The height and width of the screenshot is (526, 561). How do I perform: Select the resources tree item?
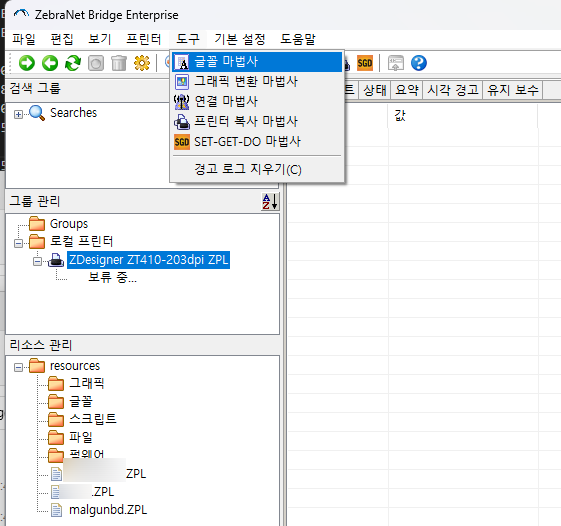(x=75, y=366)
